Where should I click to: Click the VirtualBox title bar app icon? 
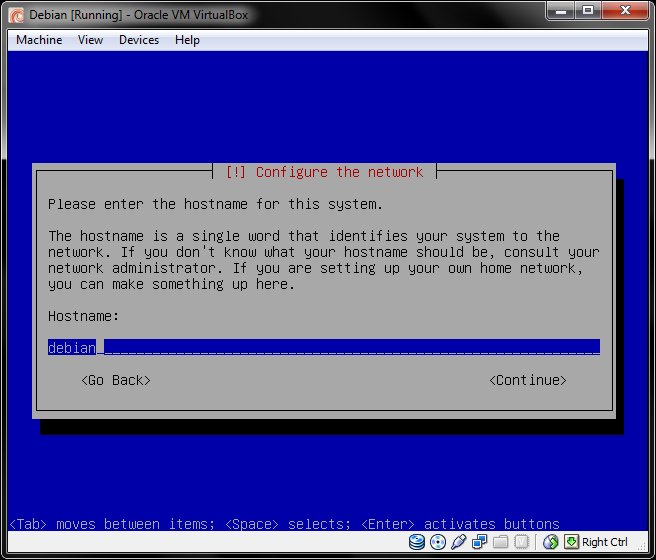[x=17, y=15]
